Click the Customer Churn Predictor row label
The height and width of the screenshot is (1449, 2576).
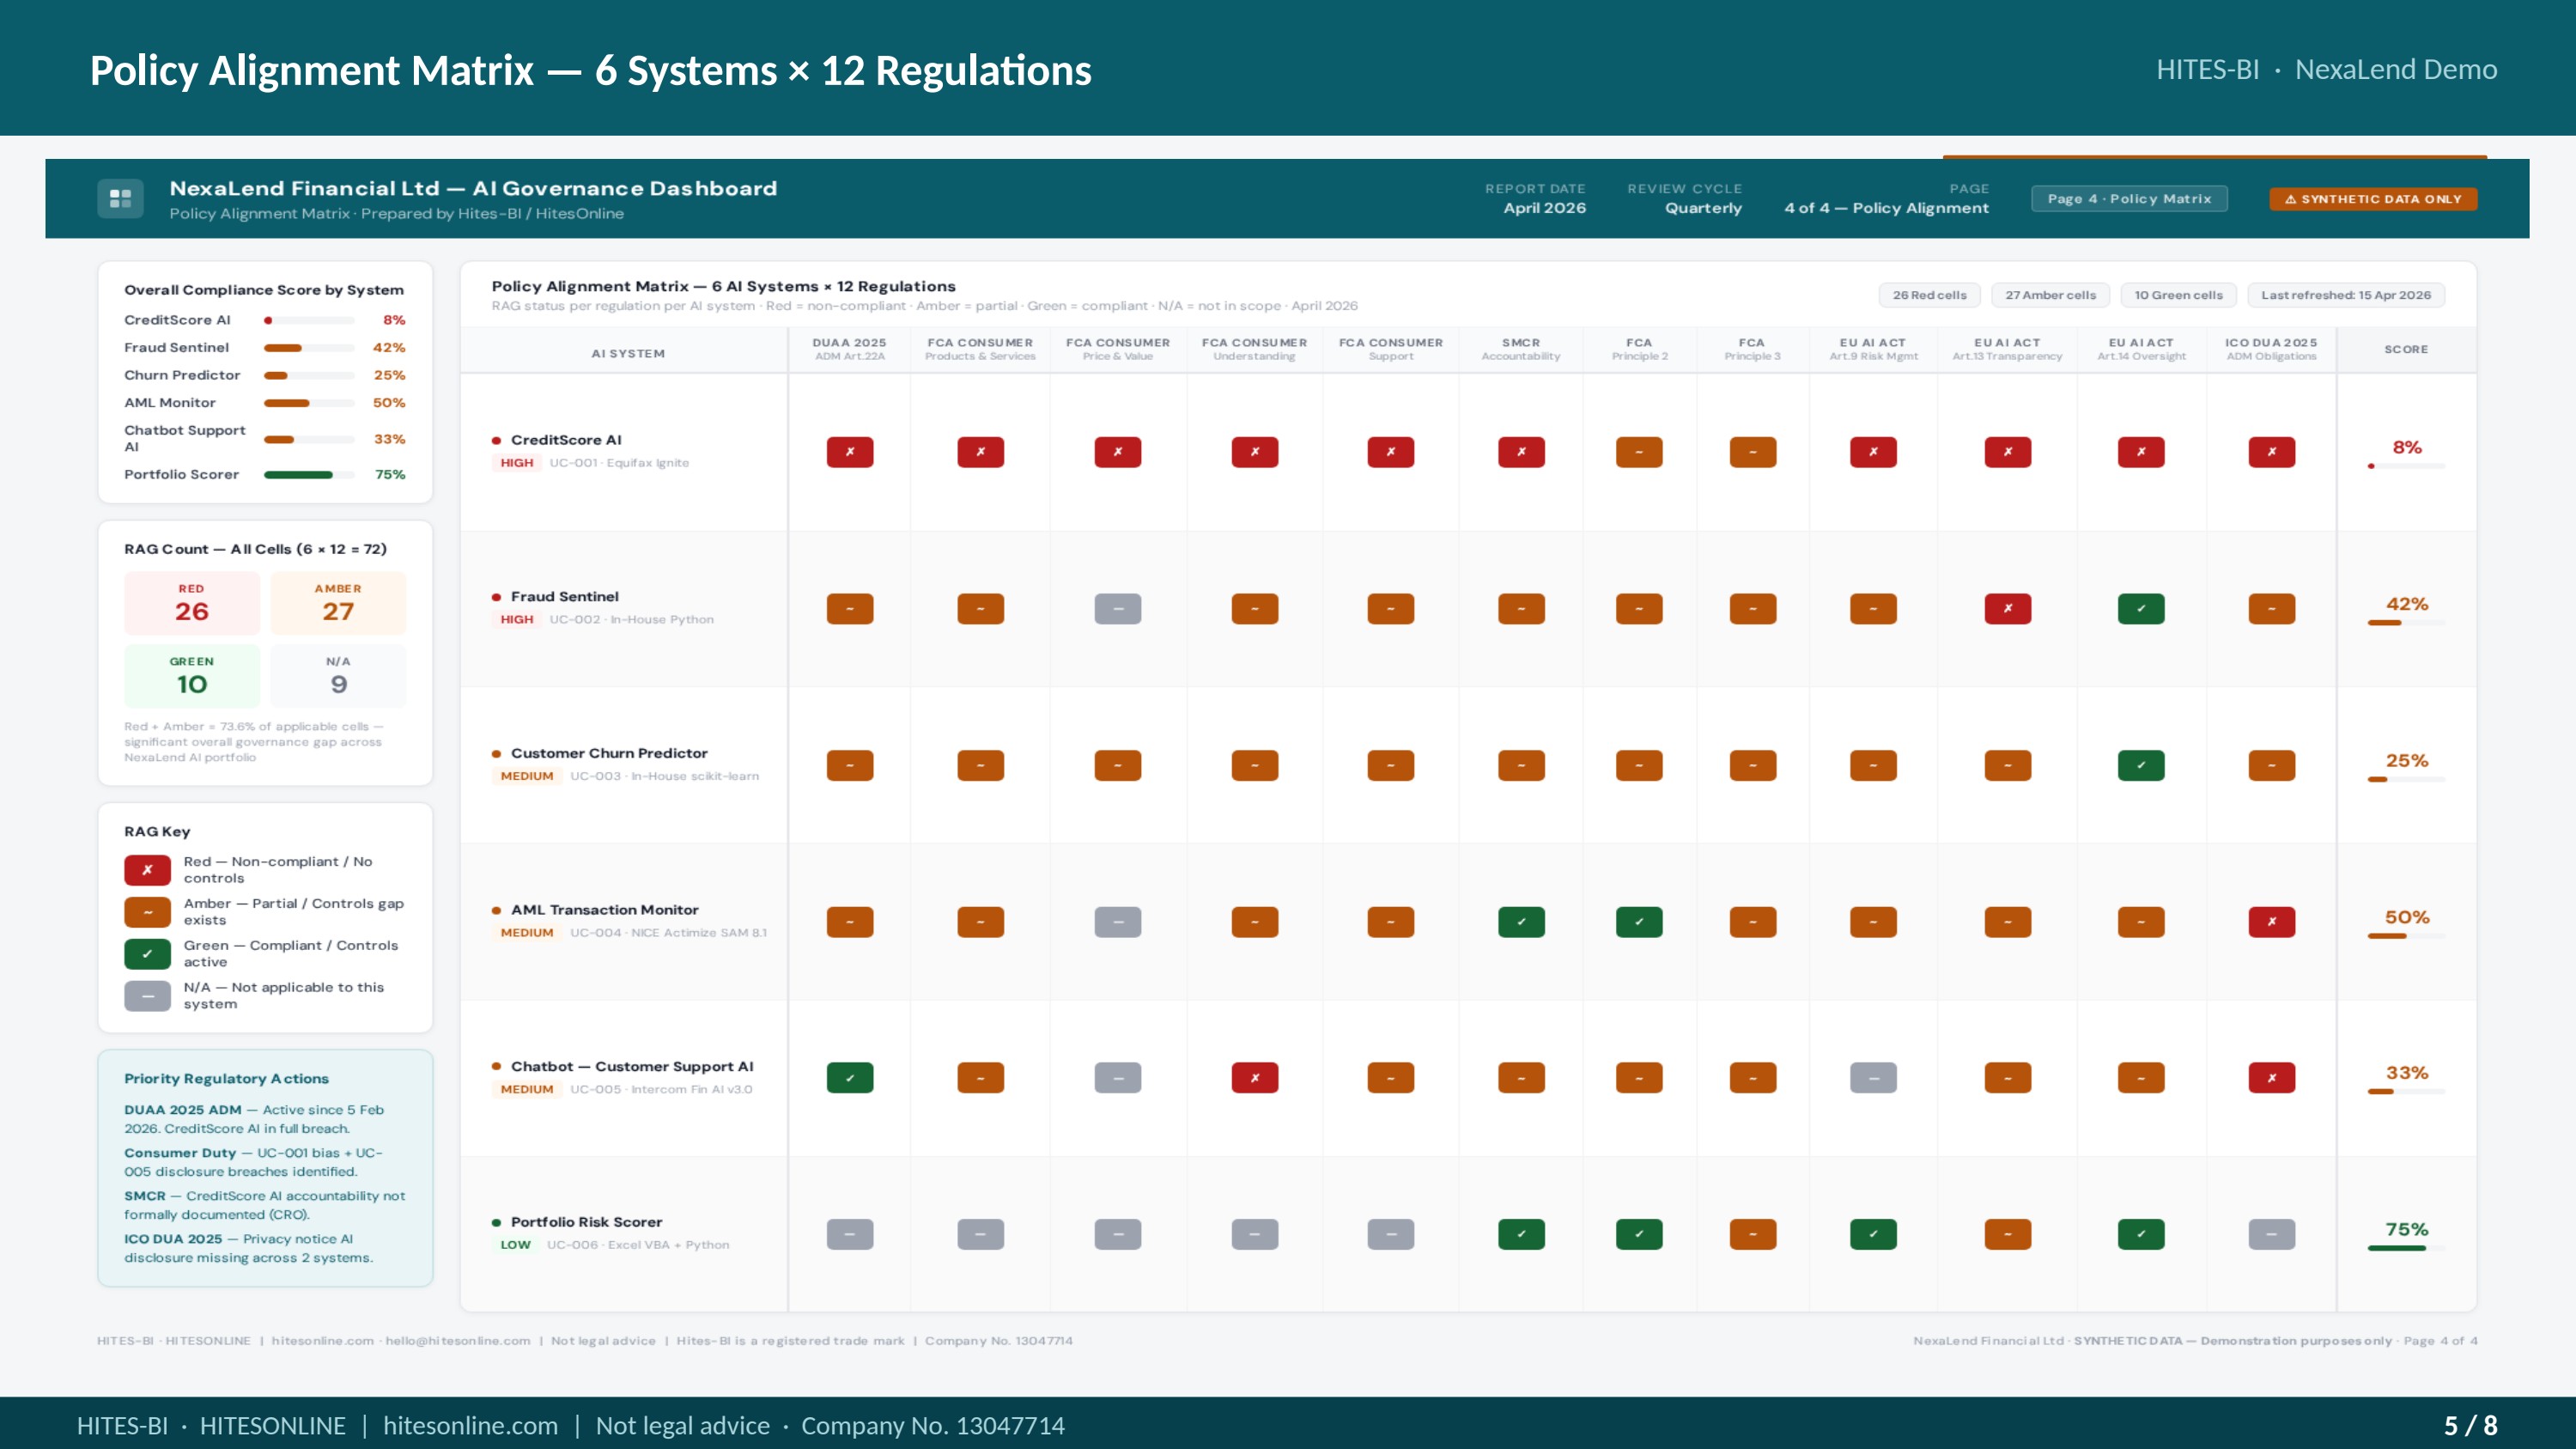(609, 753)
